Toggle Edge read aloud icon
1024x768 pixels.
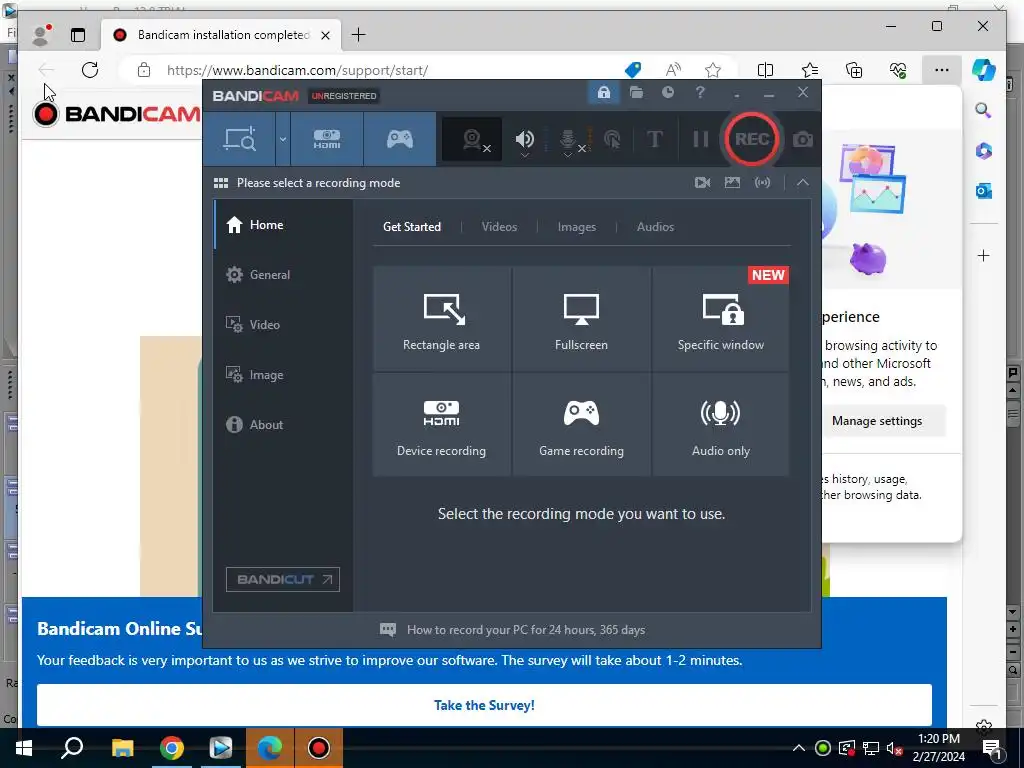tap(673, 70)
